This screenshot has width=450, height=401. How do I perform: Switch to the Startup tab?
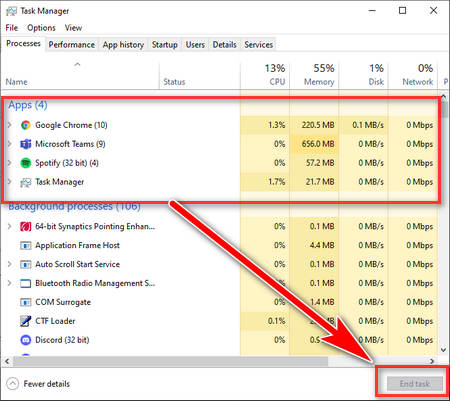165,45
